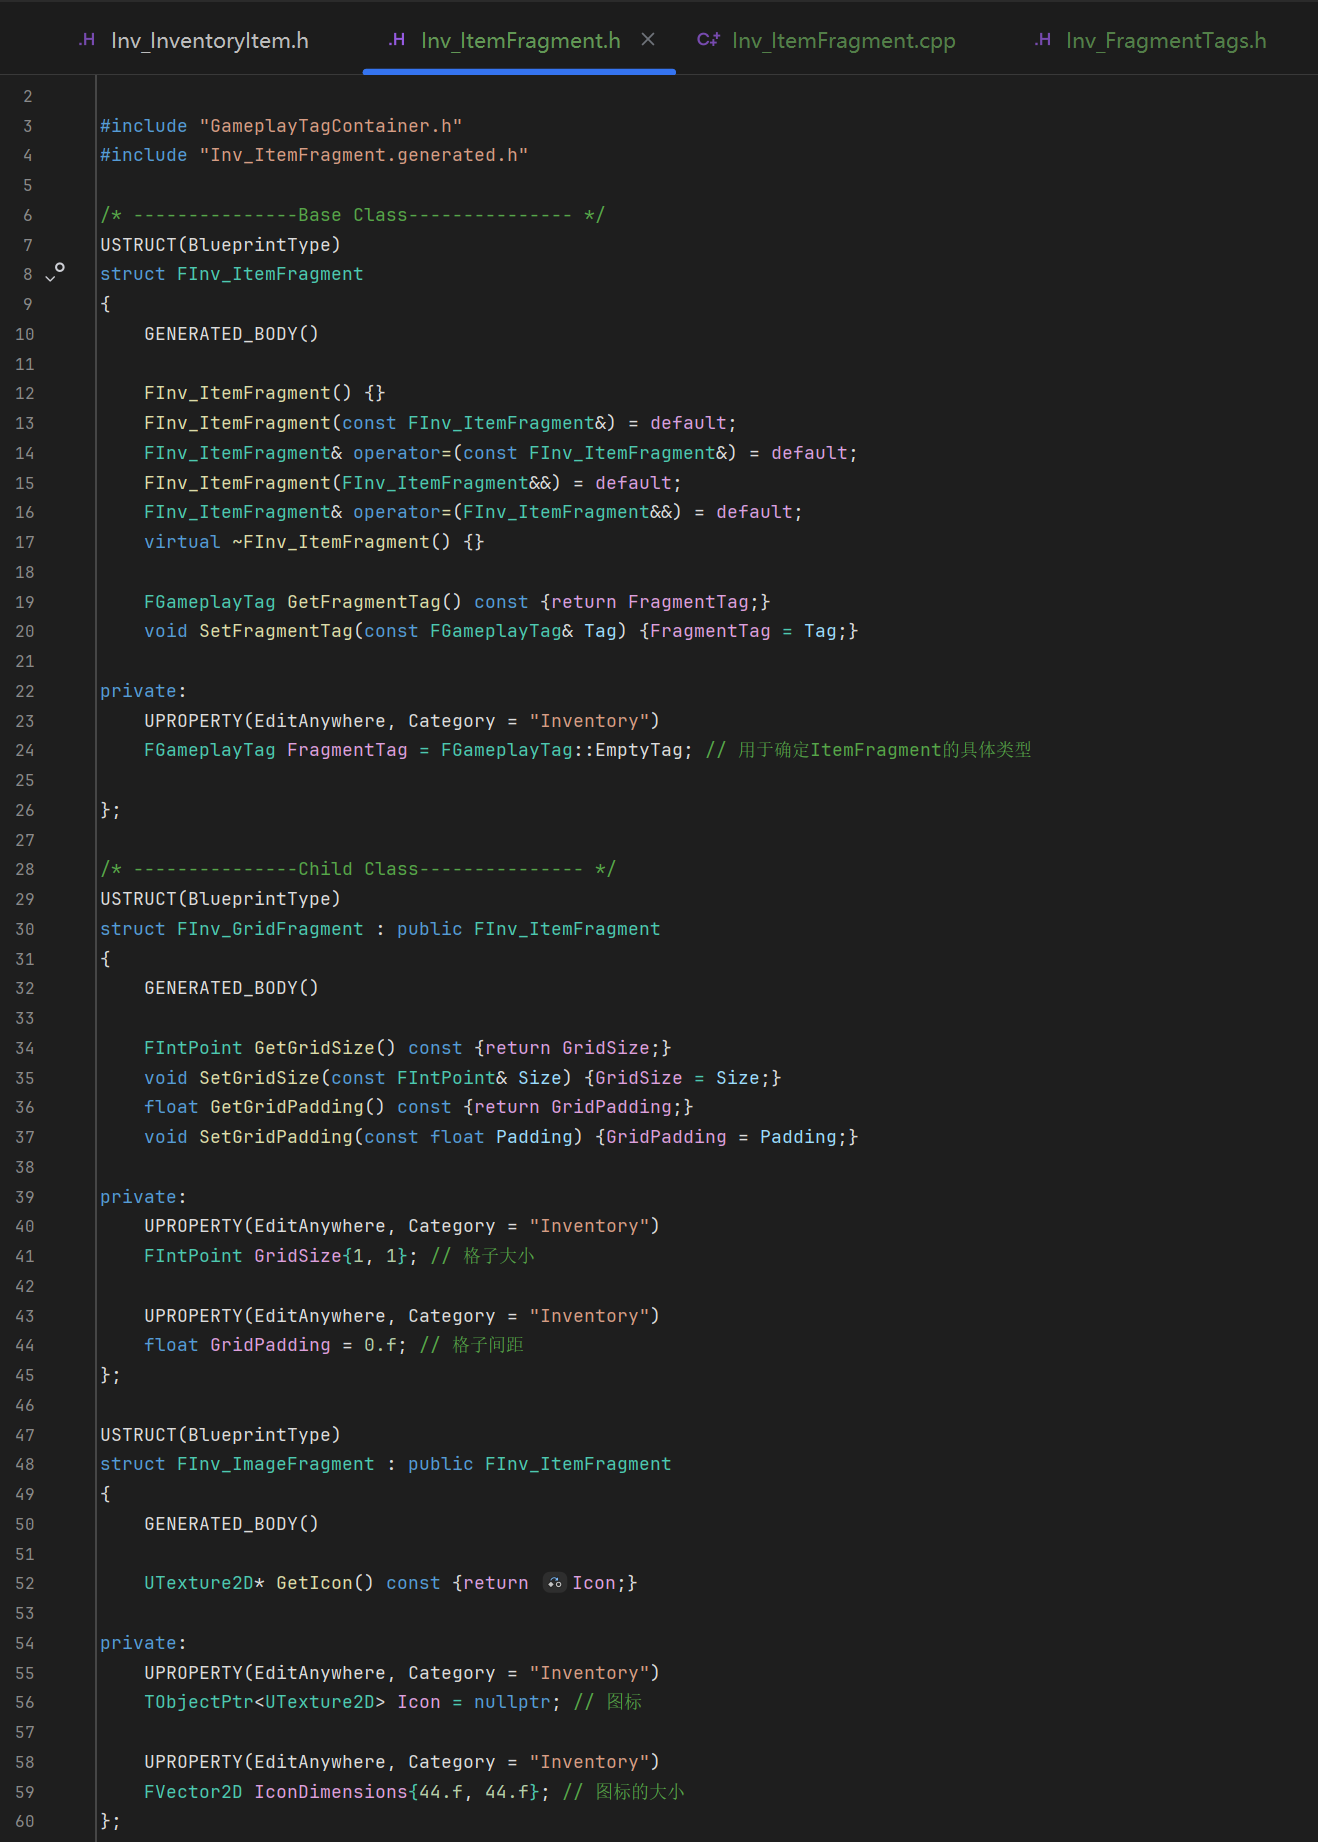Click "GameplayTagContainer.h" include string
1318x1842 pixels.
click(x=331, y=126)
